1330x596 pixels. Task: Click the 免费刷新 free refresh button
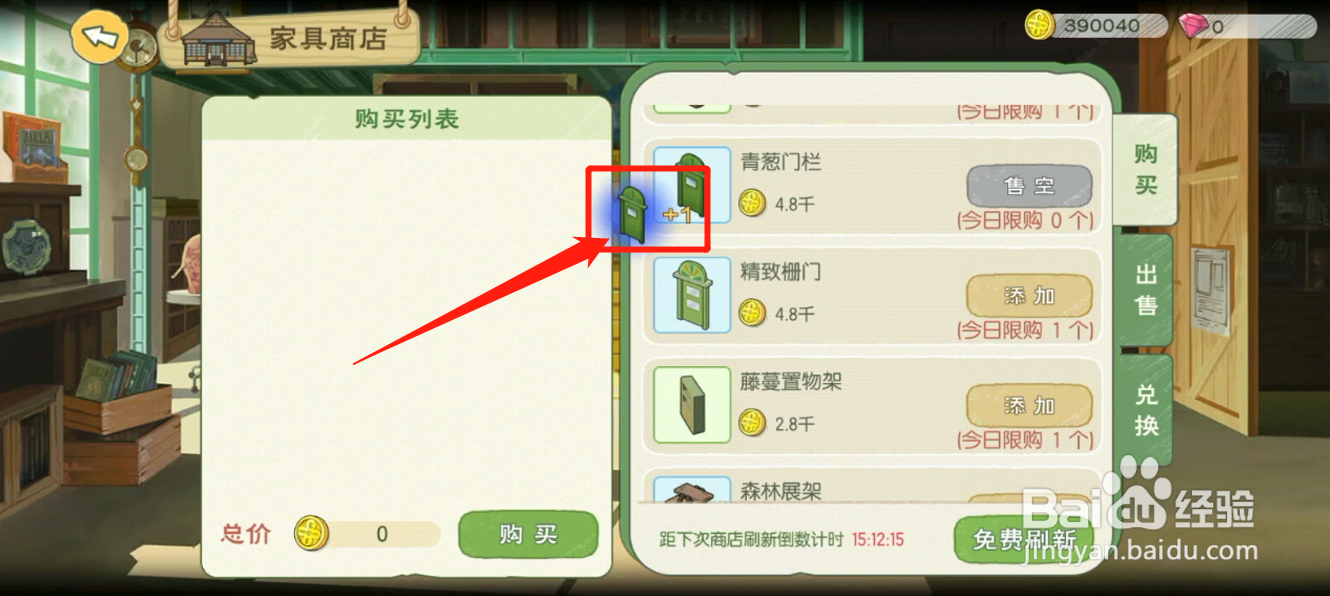point(1024,541)
